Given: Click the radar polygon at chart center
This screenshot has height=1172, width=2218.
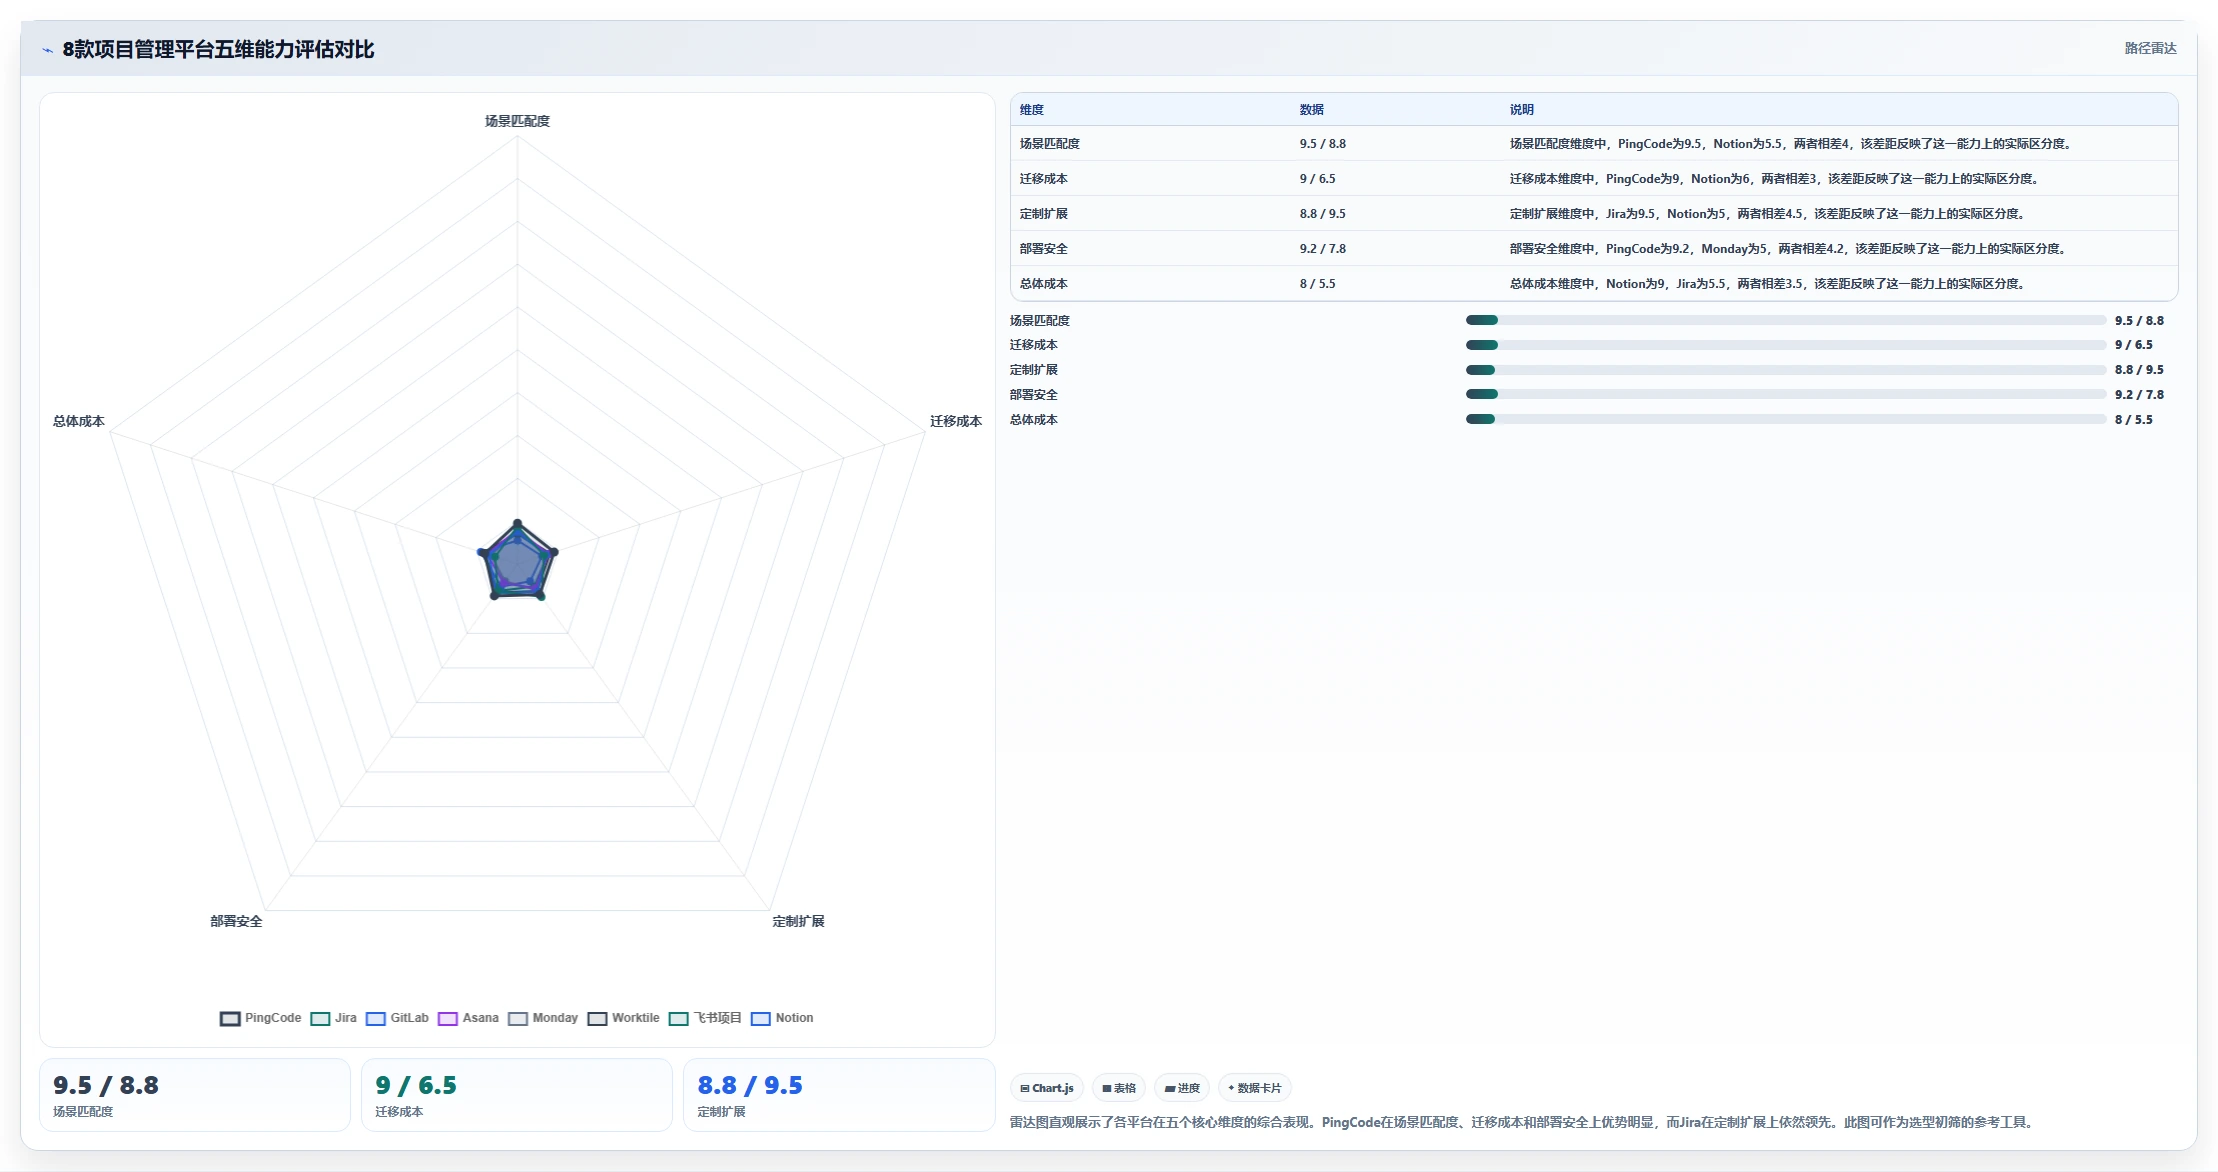Looking at the screenshot, I should [x=517, y=563].
